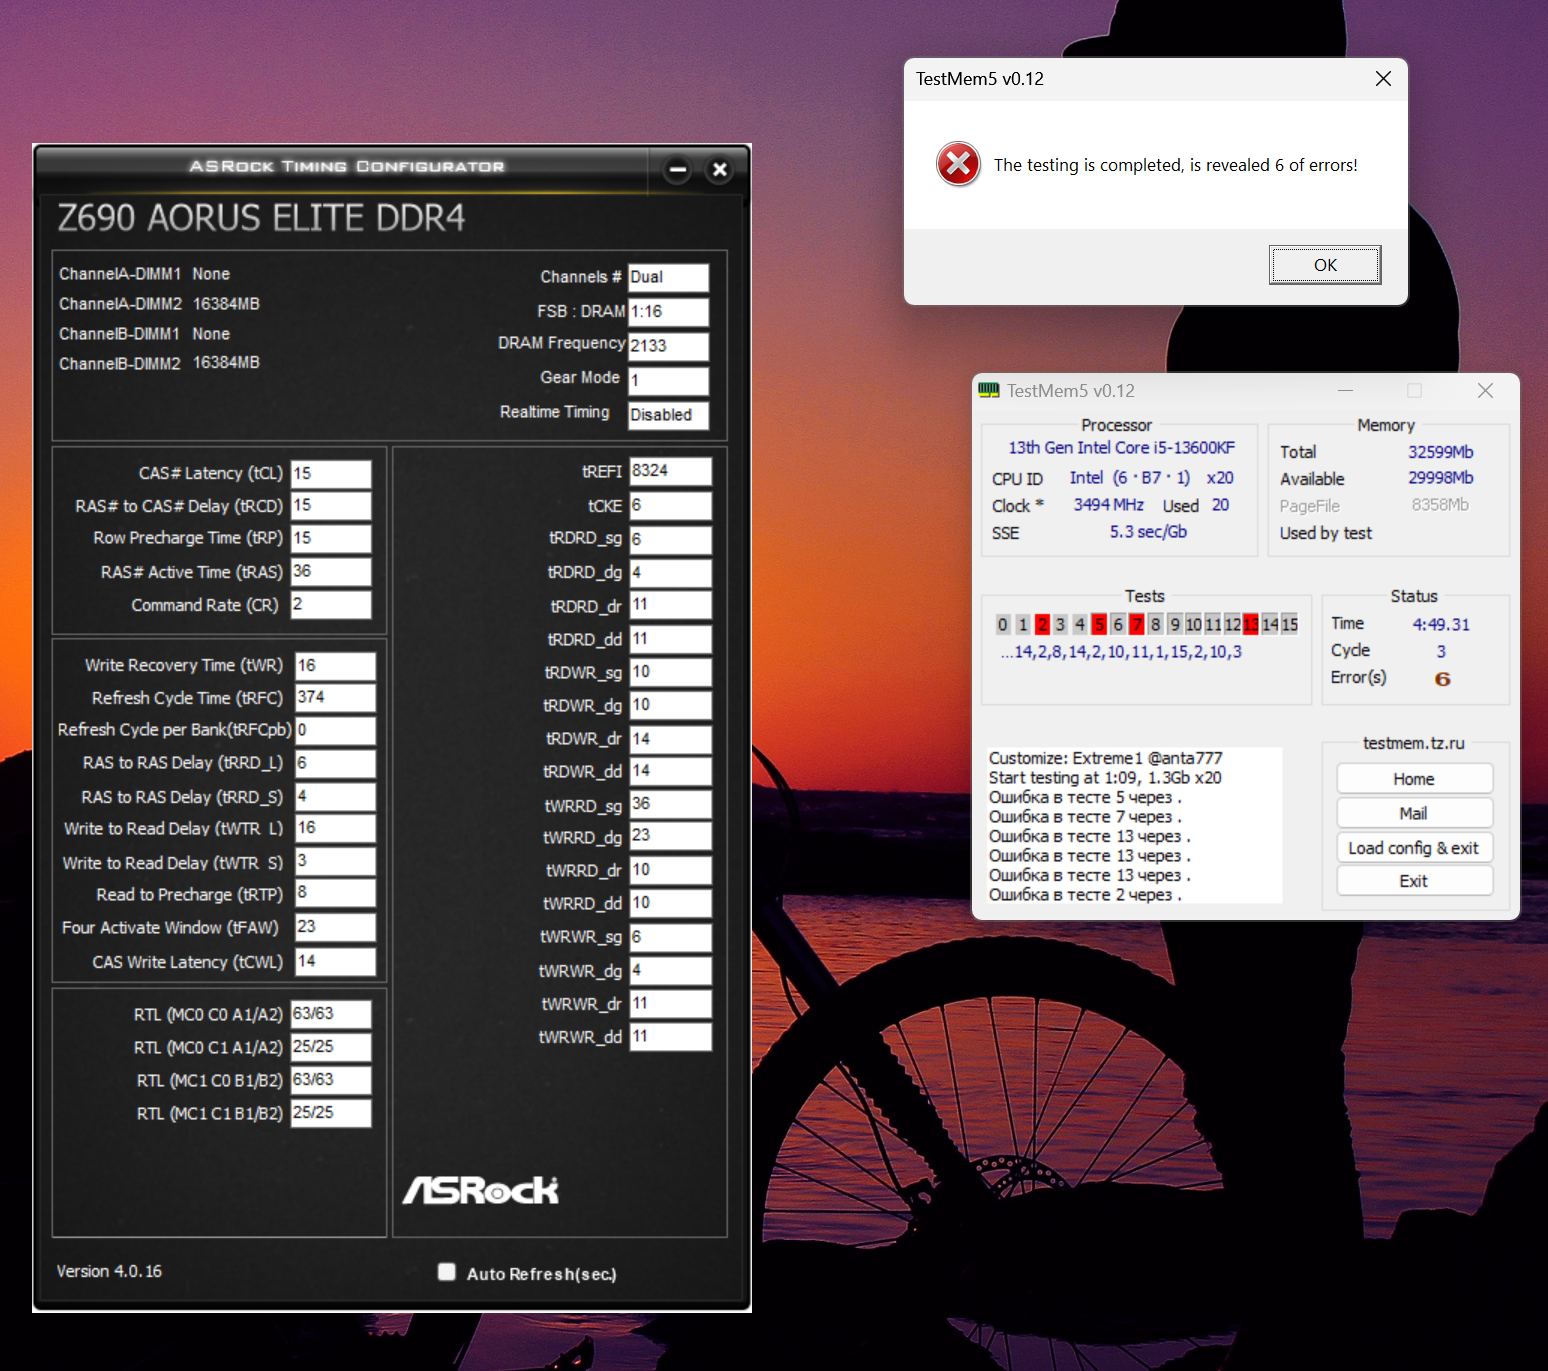Click the tWRRD_dg field showing 23
Screen dimensions: 1548x1371
click(x=671, y=836)
